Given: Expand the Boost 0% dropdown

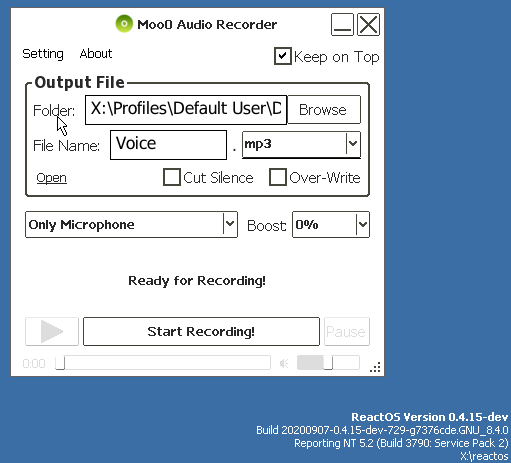Looking at the screenshot, I should click(x=362, y=224).
